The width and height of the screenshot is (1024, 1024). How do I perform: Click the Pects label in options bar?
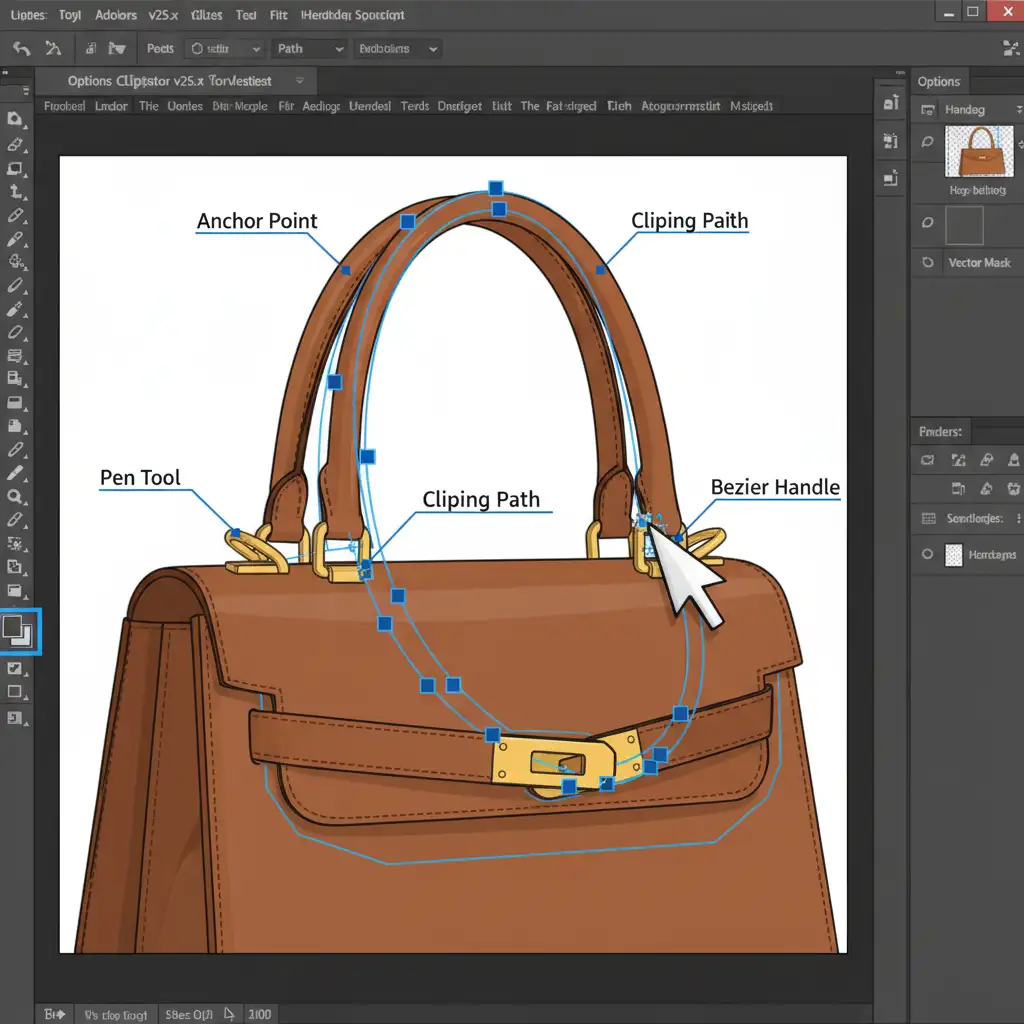[160, 48]
